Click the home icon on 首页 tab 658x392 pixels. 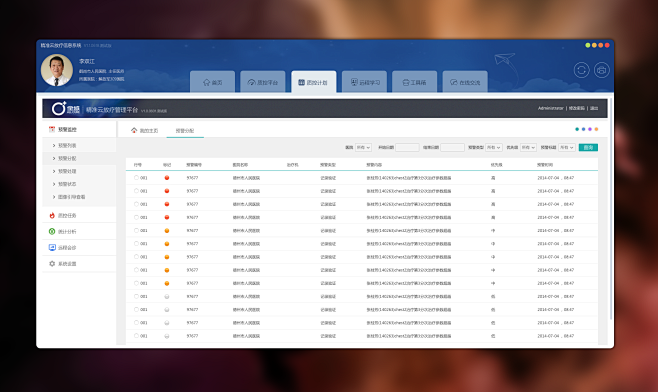pos(206,82)
